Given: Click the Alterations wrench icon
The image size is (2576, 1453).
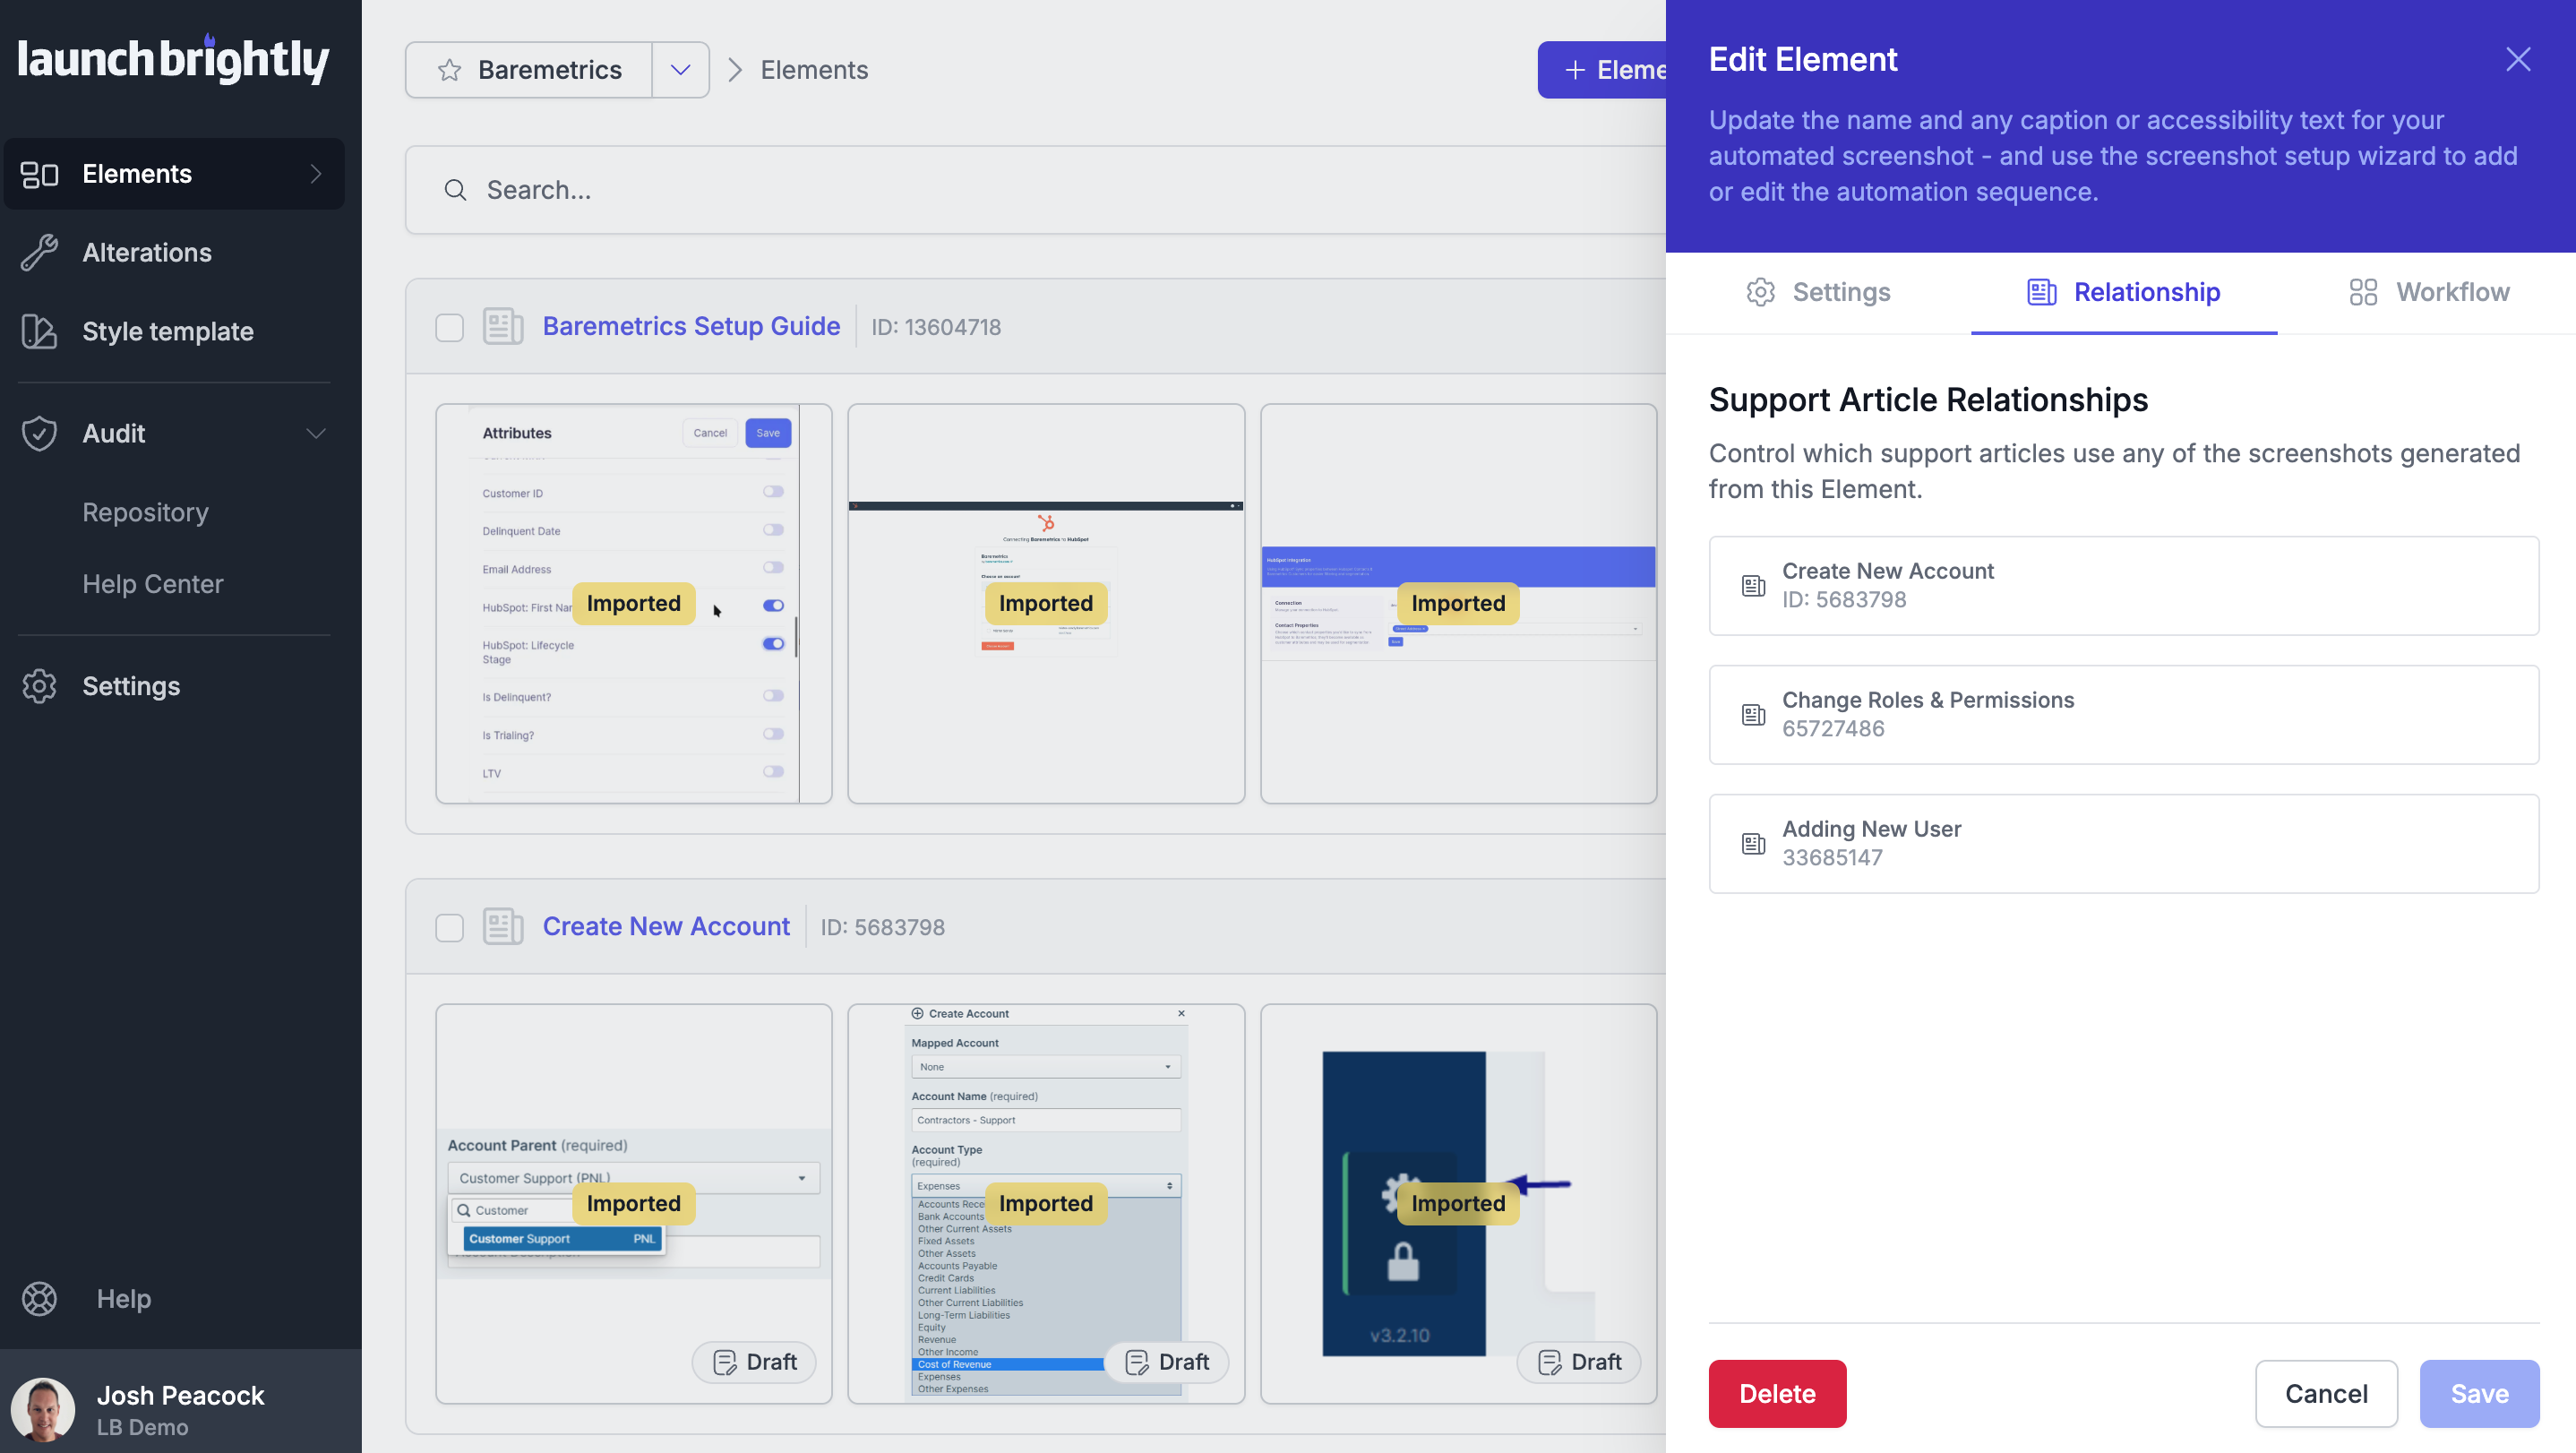Looking at the screenshot, I should (x=39, y=253).
